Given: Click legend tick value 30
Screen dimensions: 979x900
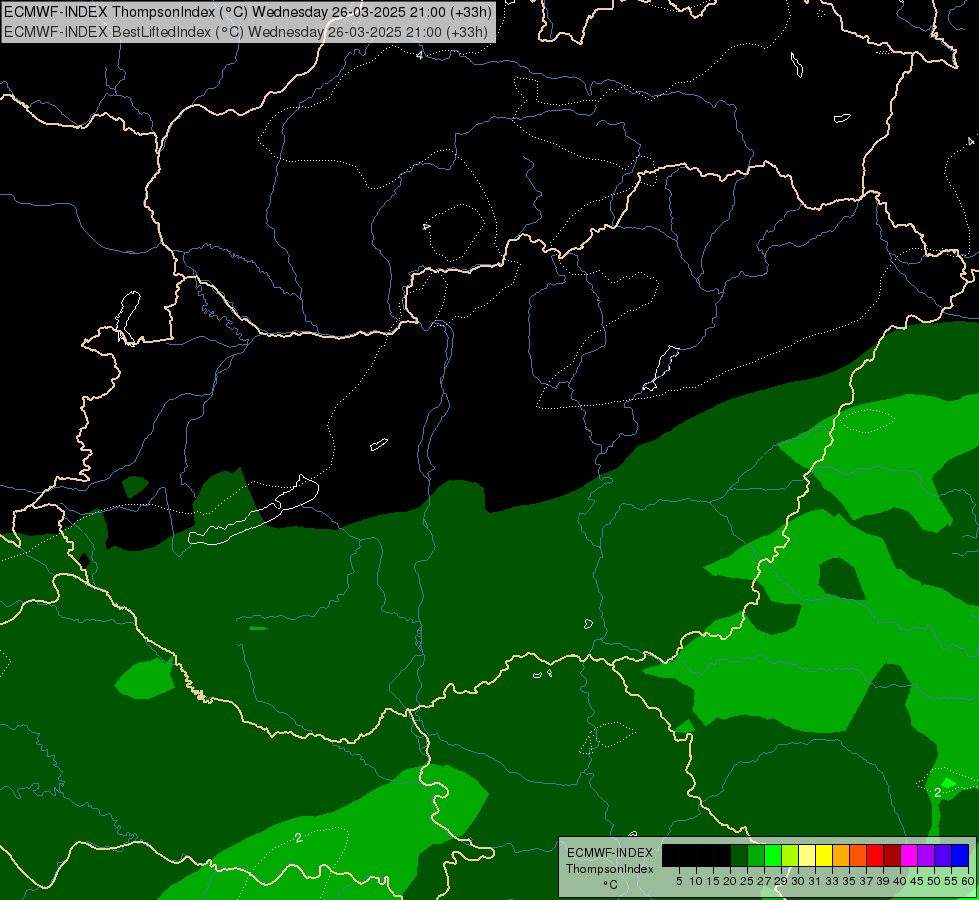Looking at the screenshot, I should coord(798,881).
